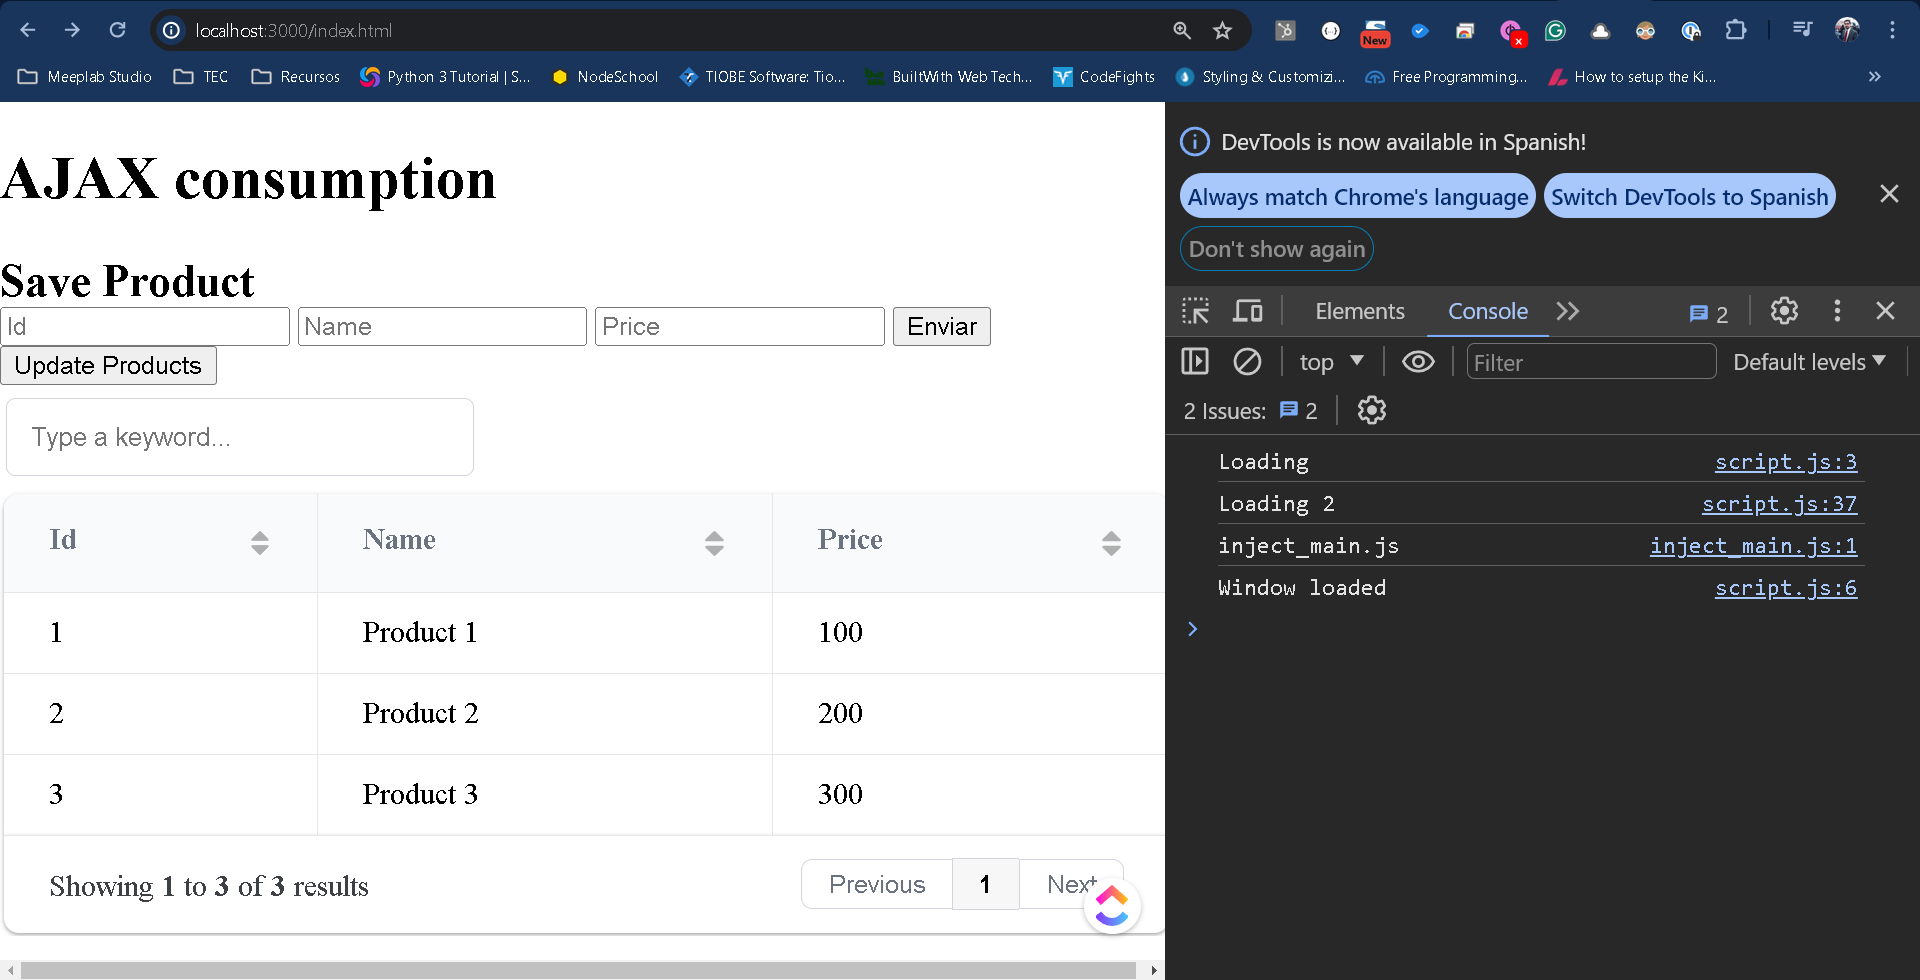The image size is (1920, 980).
Task: Clear the console with the ban icon
Action: click(1247, 362)
